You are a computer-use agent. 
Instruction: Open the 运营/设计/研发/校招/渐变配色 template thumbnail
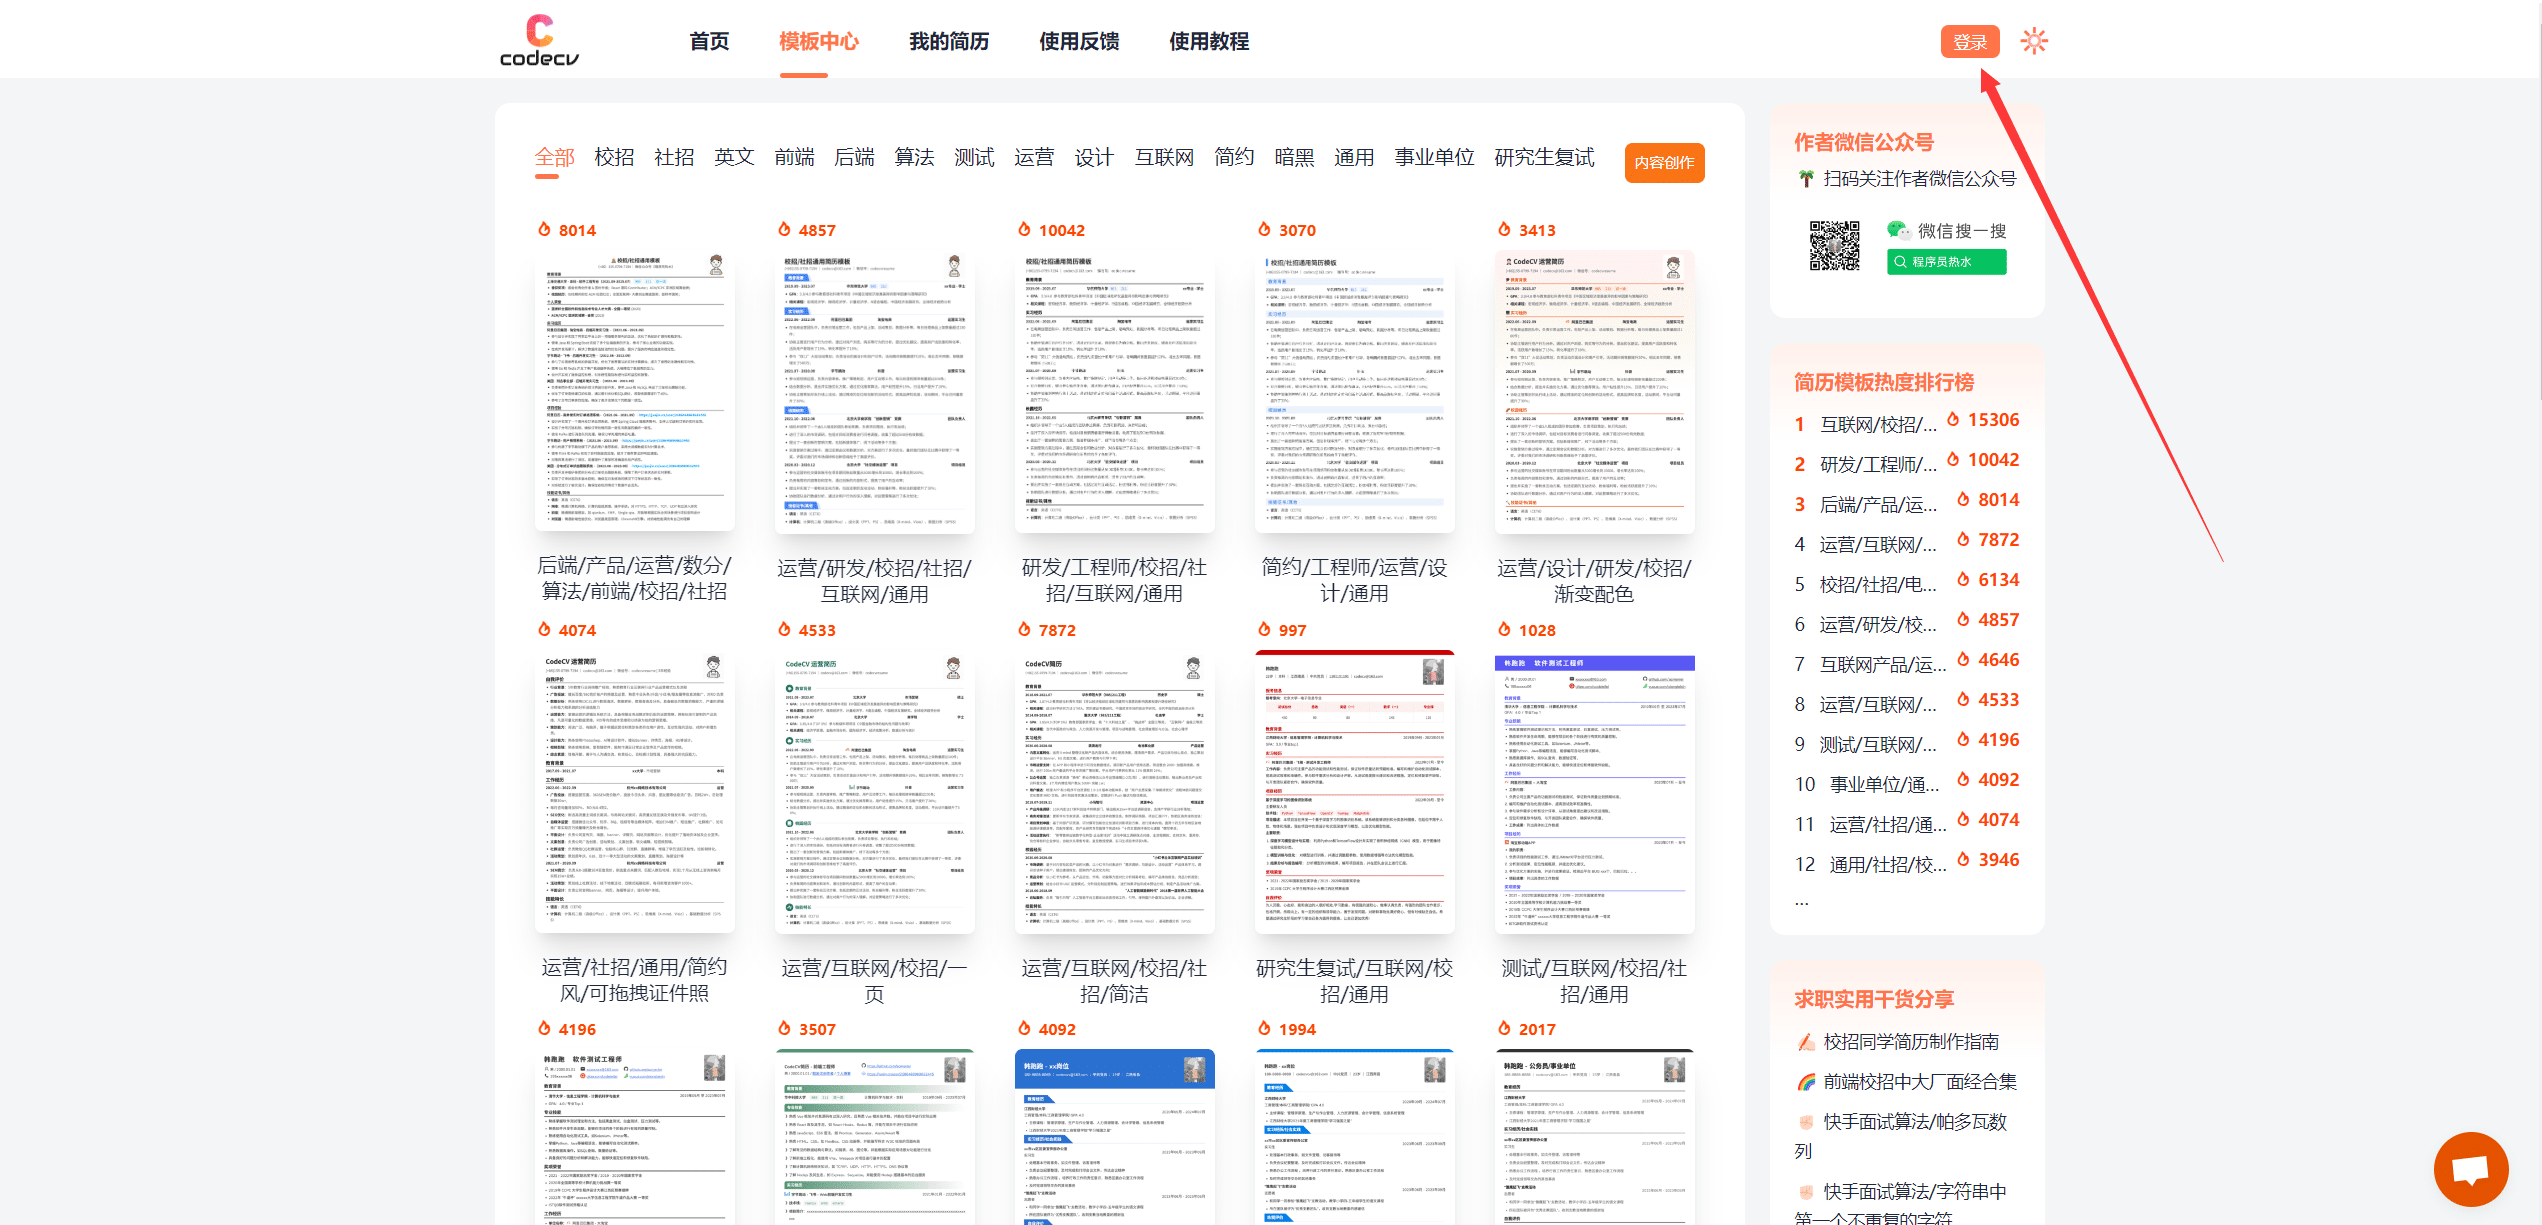[1594, 392]
